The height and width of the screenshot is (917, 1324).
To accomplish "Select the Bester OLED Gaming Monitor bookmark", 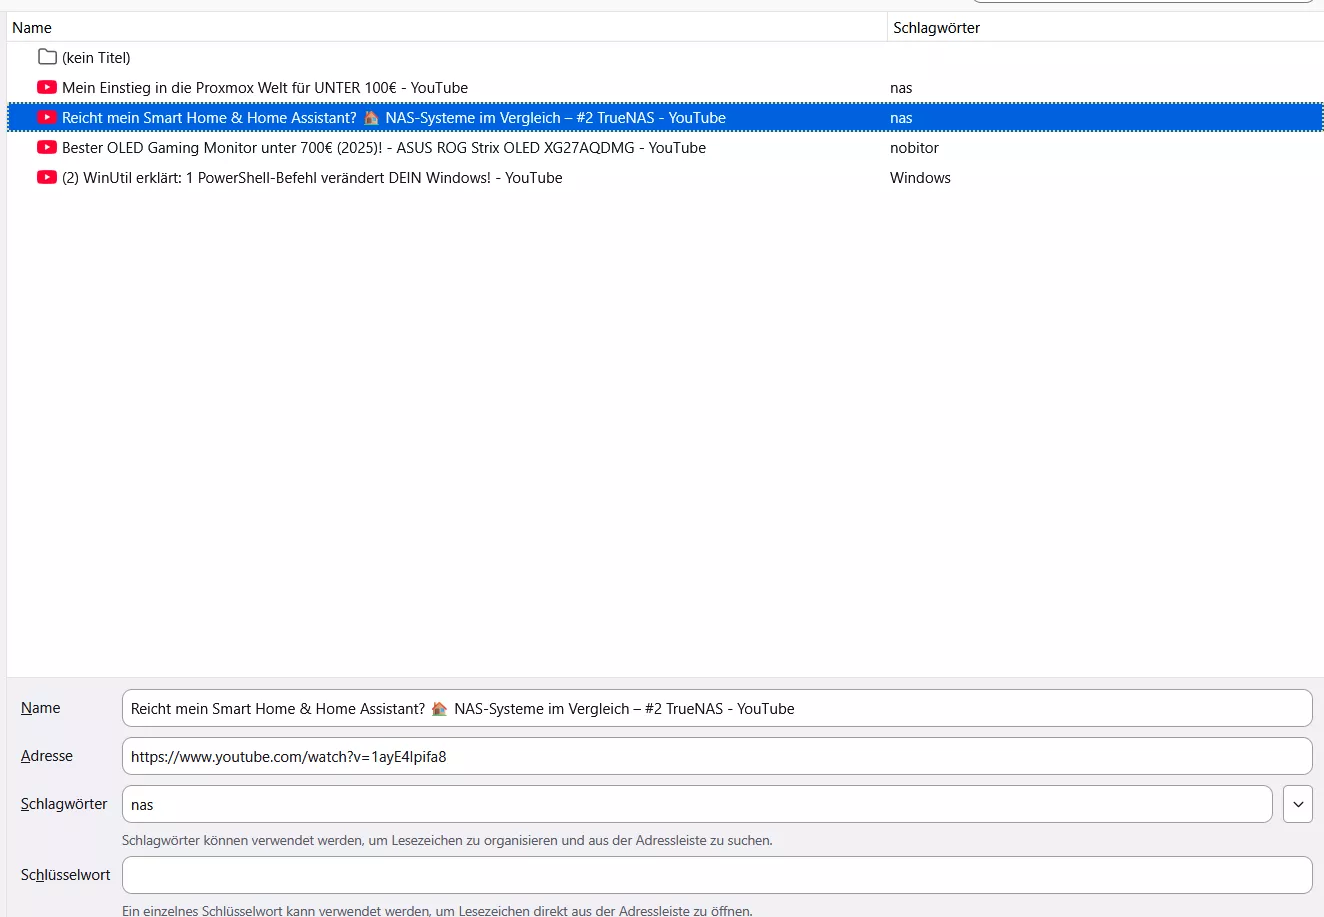I will [x=665, y=147].
